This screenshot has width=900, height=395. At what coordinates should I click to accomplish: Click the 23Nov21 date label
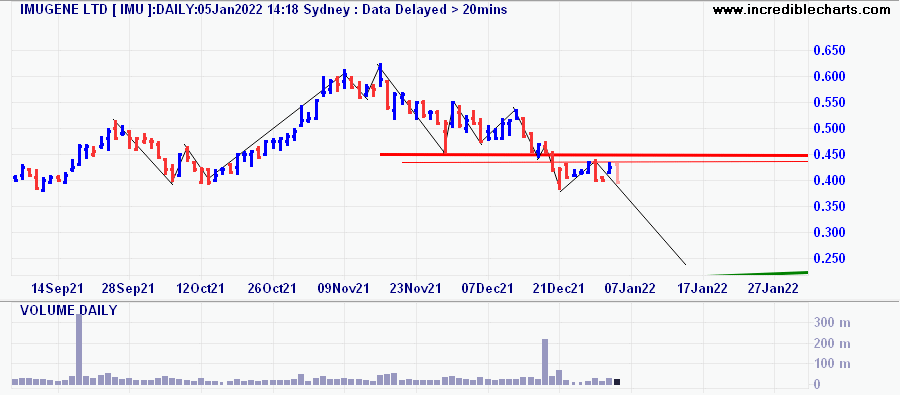[x=416, y=288]
